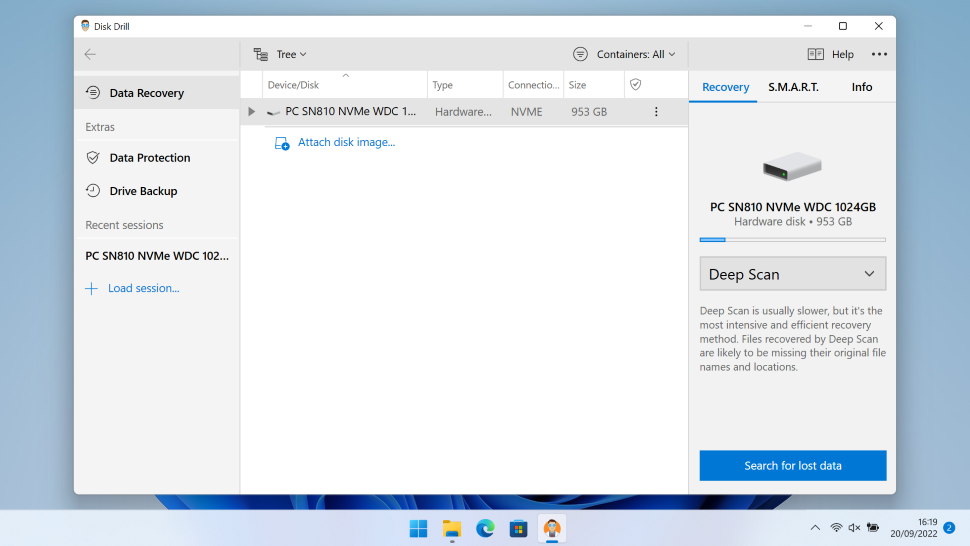Open notification badge showing 2
The height and width of the screenshot is (546, 970).
click(949, 527)
